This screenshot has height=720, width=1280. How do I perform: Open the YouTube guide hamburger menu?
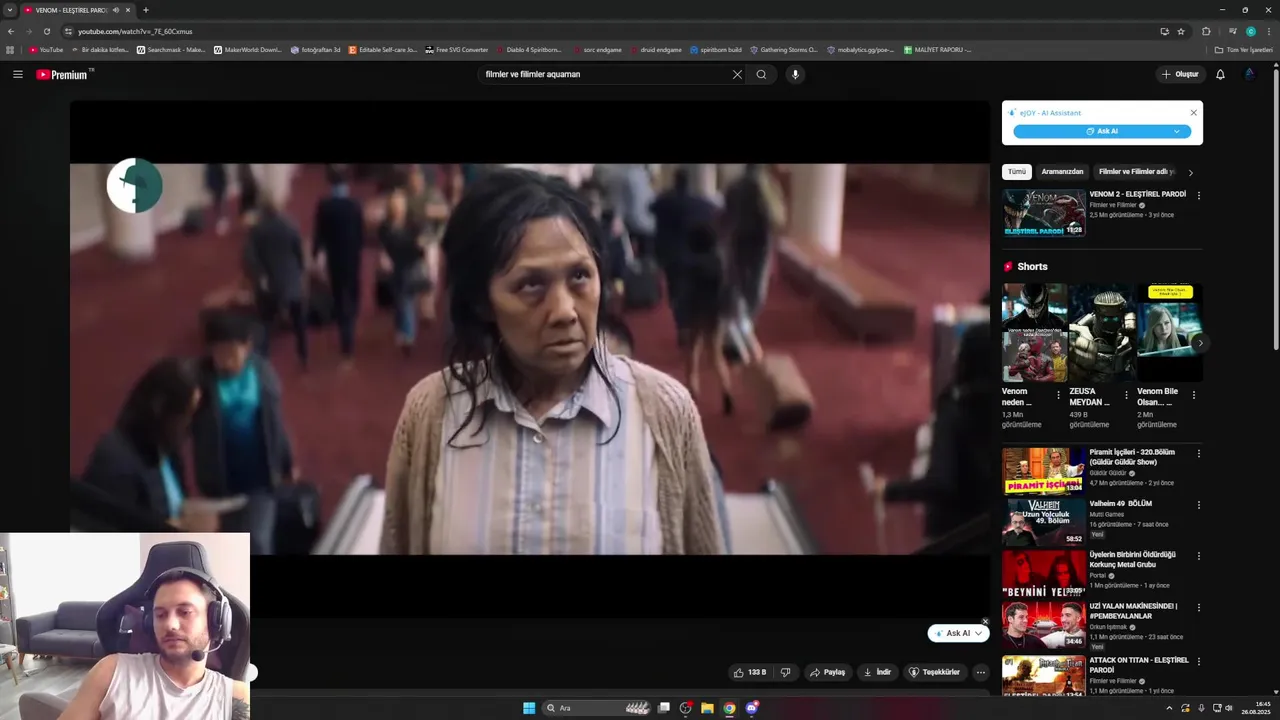point(18,74)
